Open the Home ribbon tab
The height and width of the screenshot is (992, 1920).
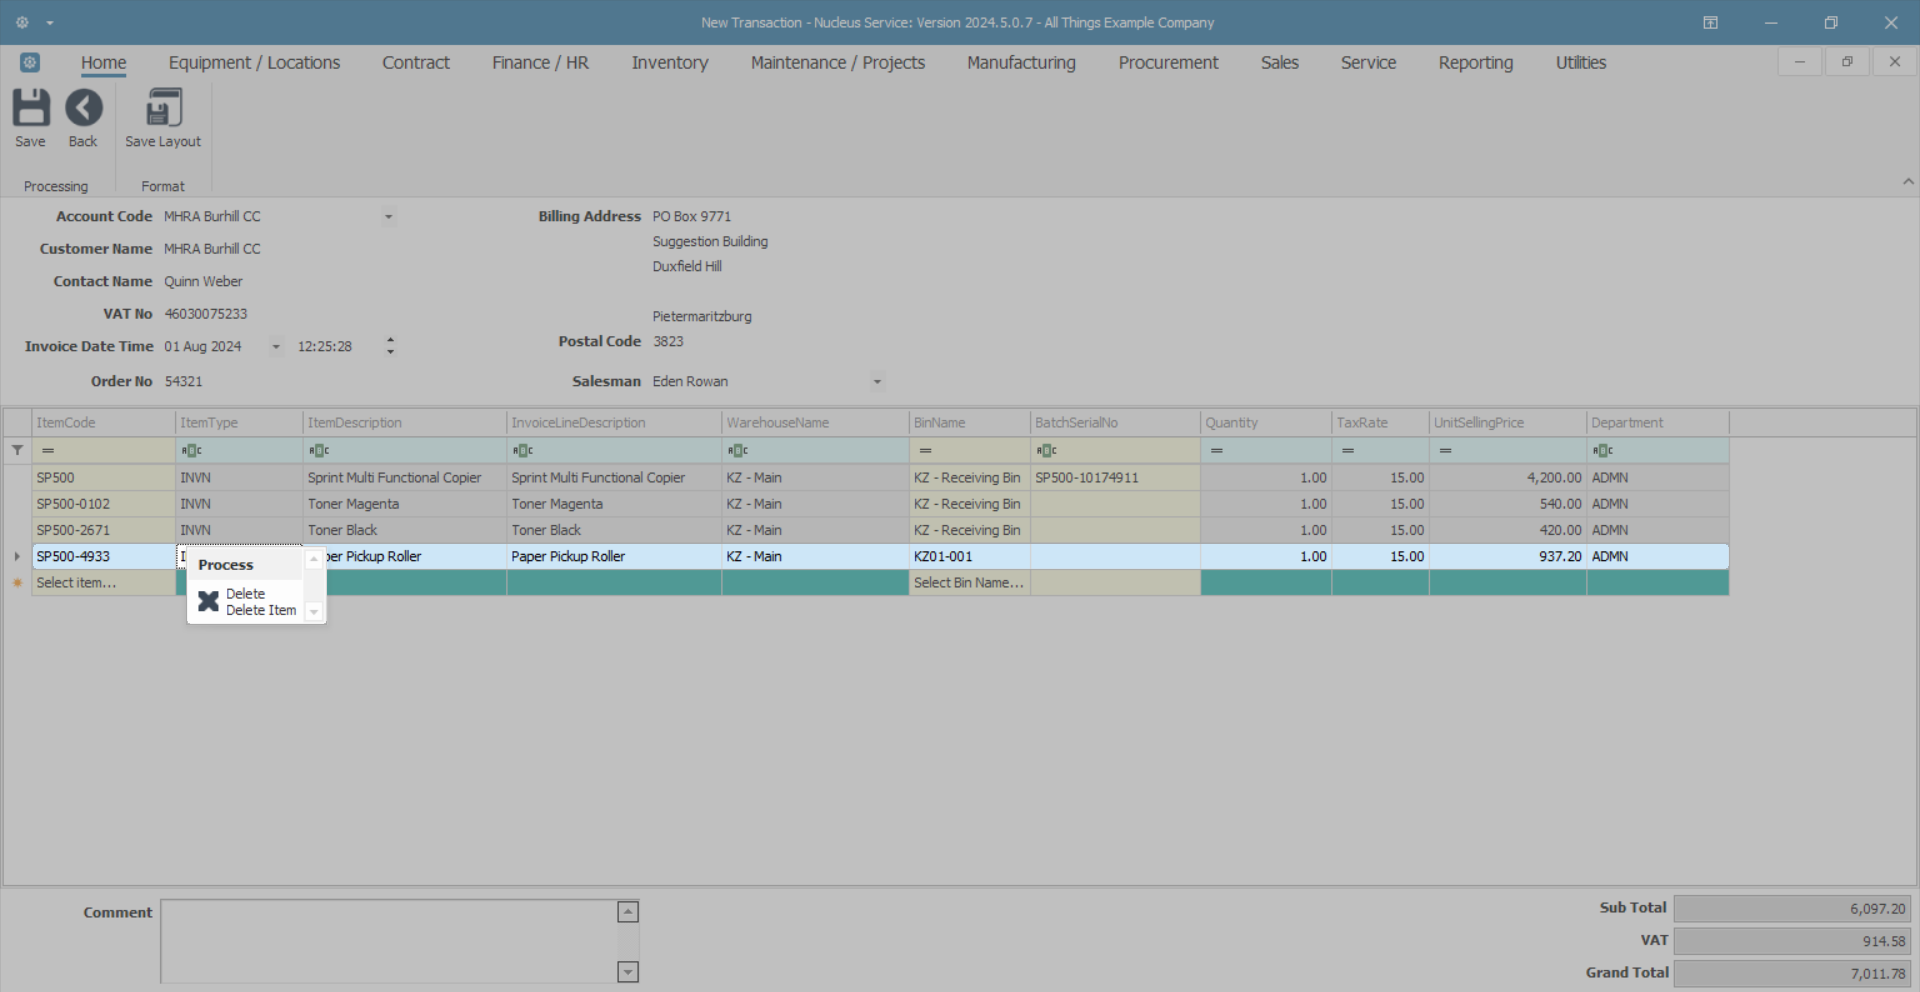[x=104, y=62]
